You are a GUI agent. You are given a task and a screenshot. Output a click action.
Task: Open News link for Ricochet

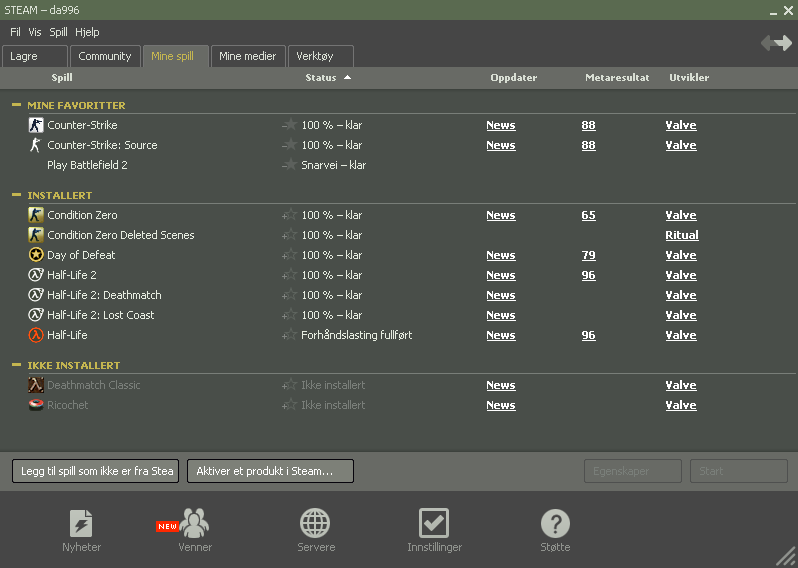coord(501,405)
